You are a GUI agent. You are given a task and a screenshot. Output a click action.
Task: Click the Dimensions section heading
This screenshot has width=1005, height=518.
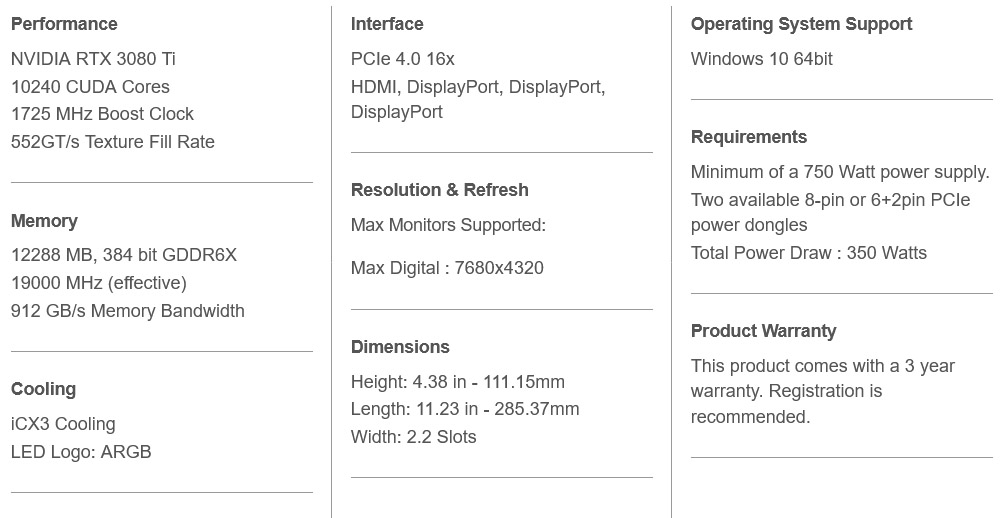(x=401, y=347)
